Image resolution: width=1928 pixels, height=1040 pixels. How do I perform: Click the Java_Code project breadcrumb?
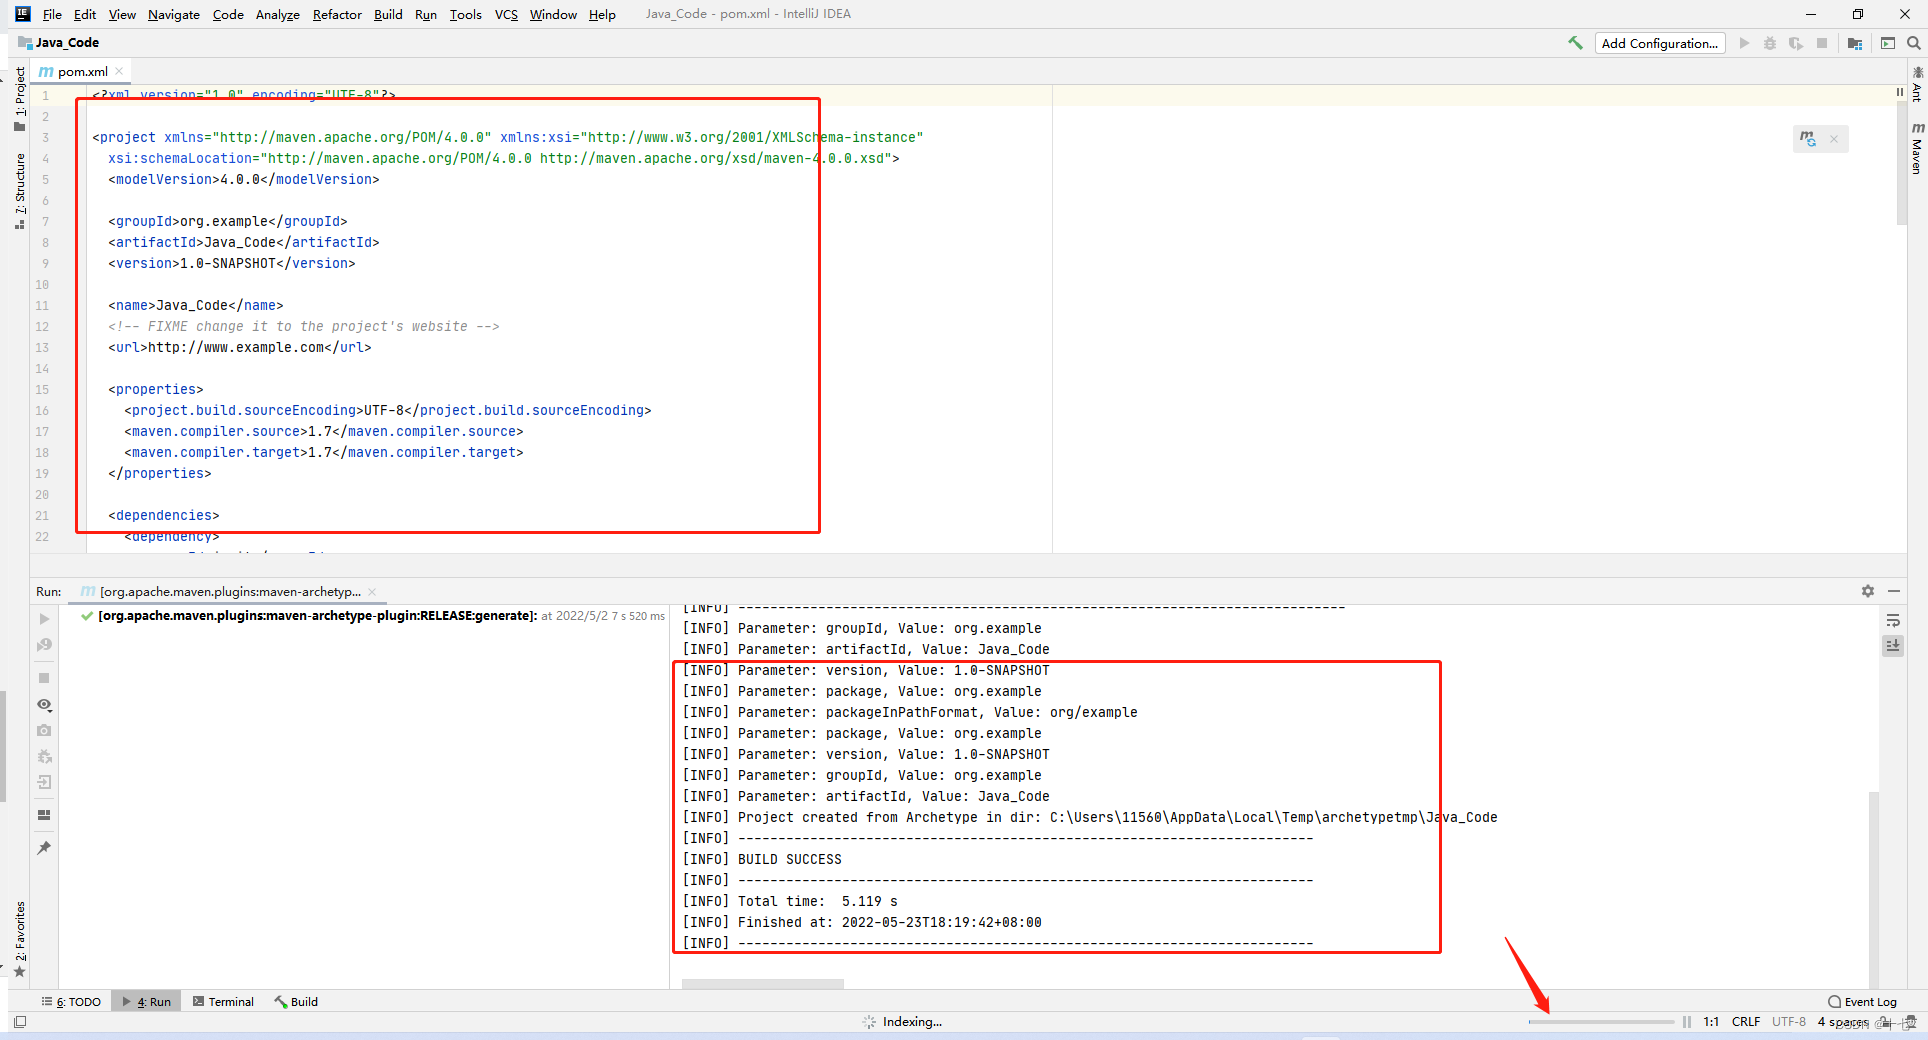(58, 43)
